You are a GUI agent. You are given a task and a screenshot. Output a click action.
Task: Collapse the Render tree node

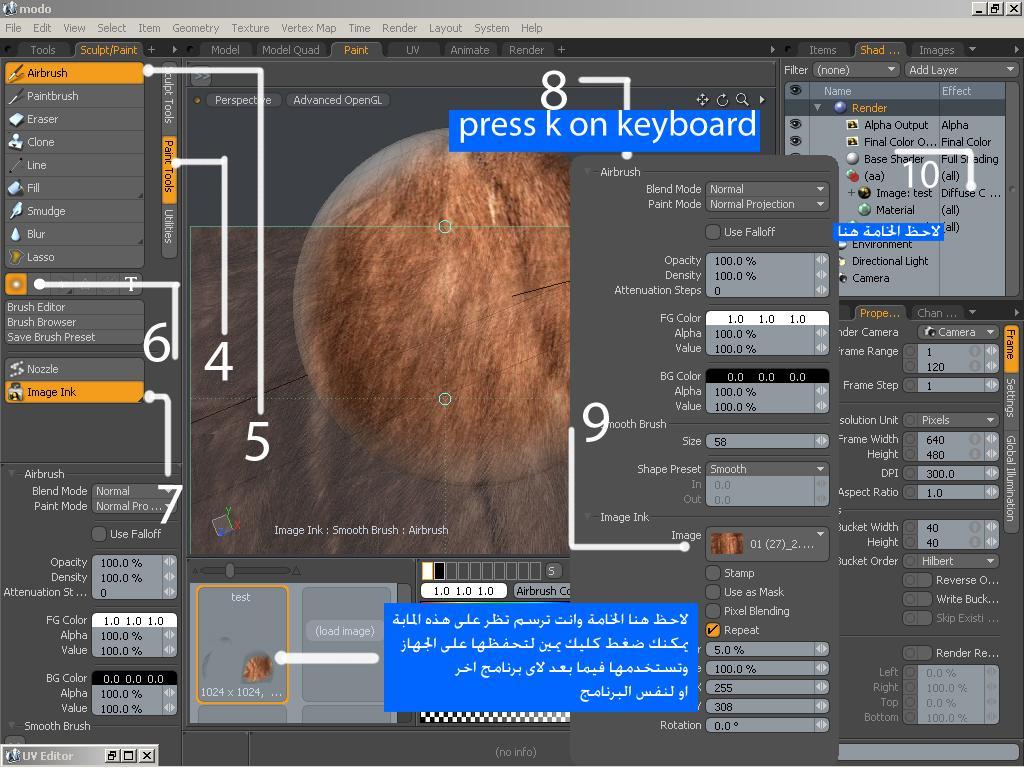(x=818, y=108)
